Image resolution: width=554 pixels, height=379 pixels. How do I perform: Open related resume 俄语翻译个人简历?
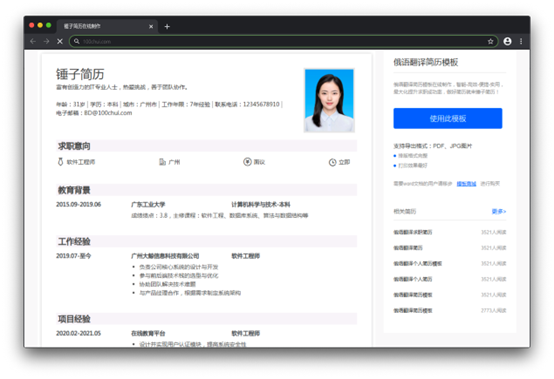[x=413, y=279]
